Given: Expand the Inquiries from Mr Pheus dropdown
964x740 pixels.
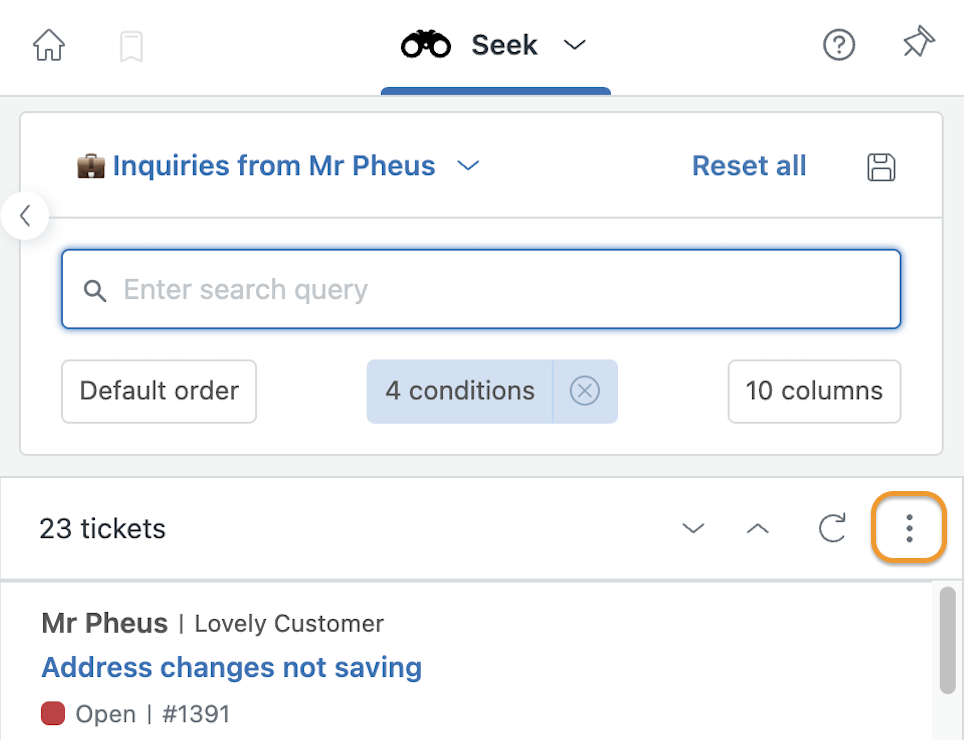Looking at the screenshot, I should pyautogui.click(x=468, y=165).
